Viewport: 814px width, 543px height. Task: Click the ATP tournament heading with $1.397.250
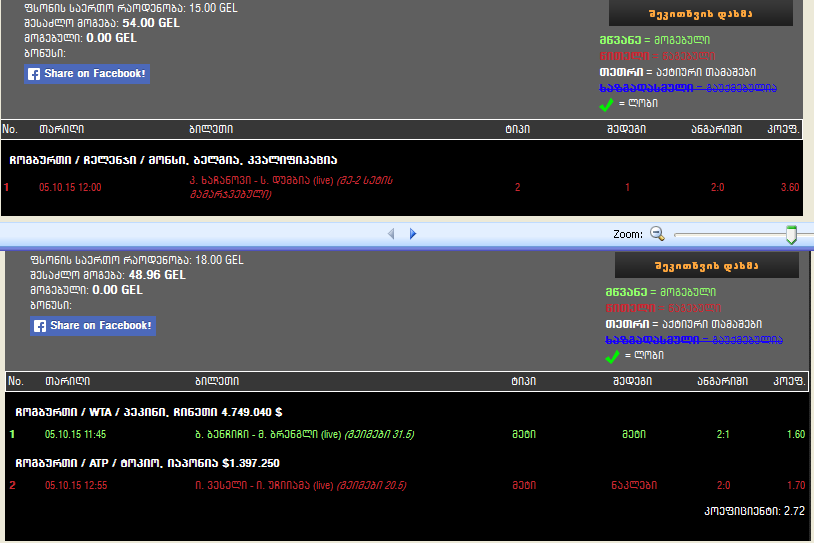[x=147, y=463]
